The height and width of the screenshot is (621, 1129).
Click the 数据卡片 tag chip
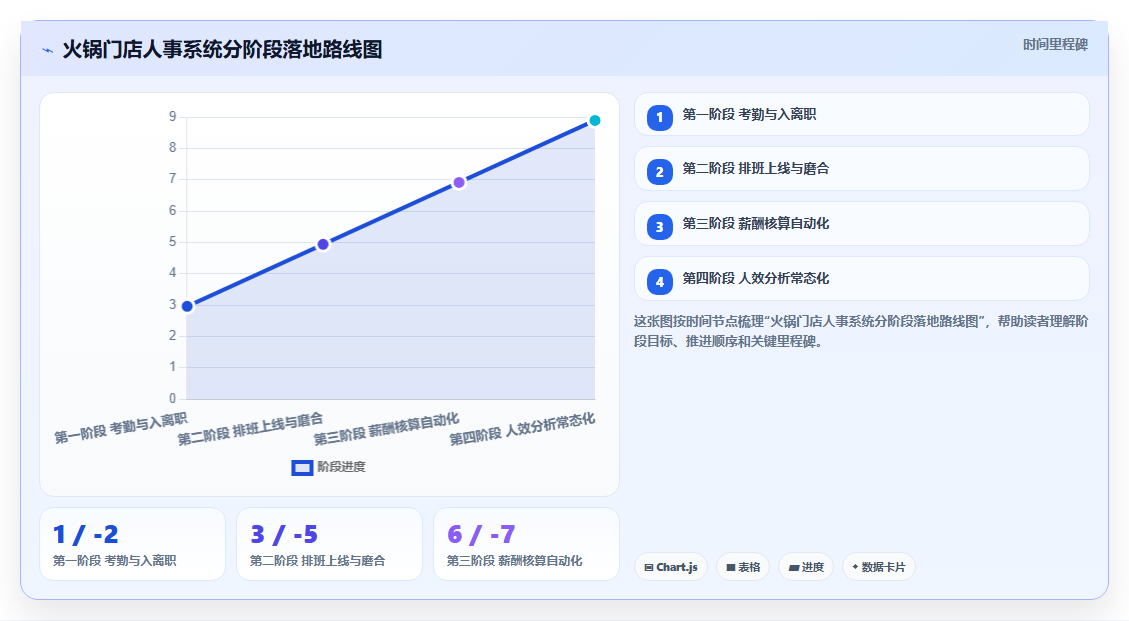pos(878,567)
